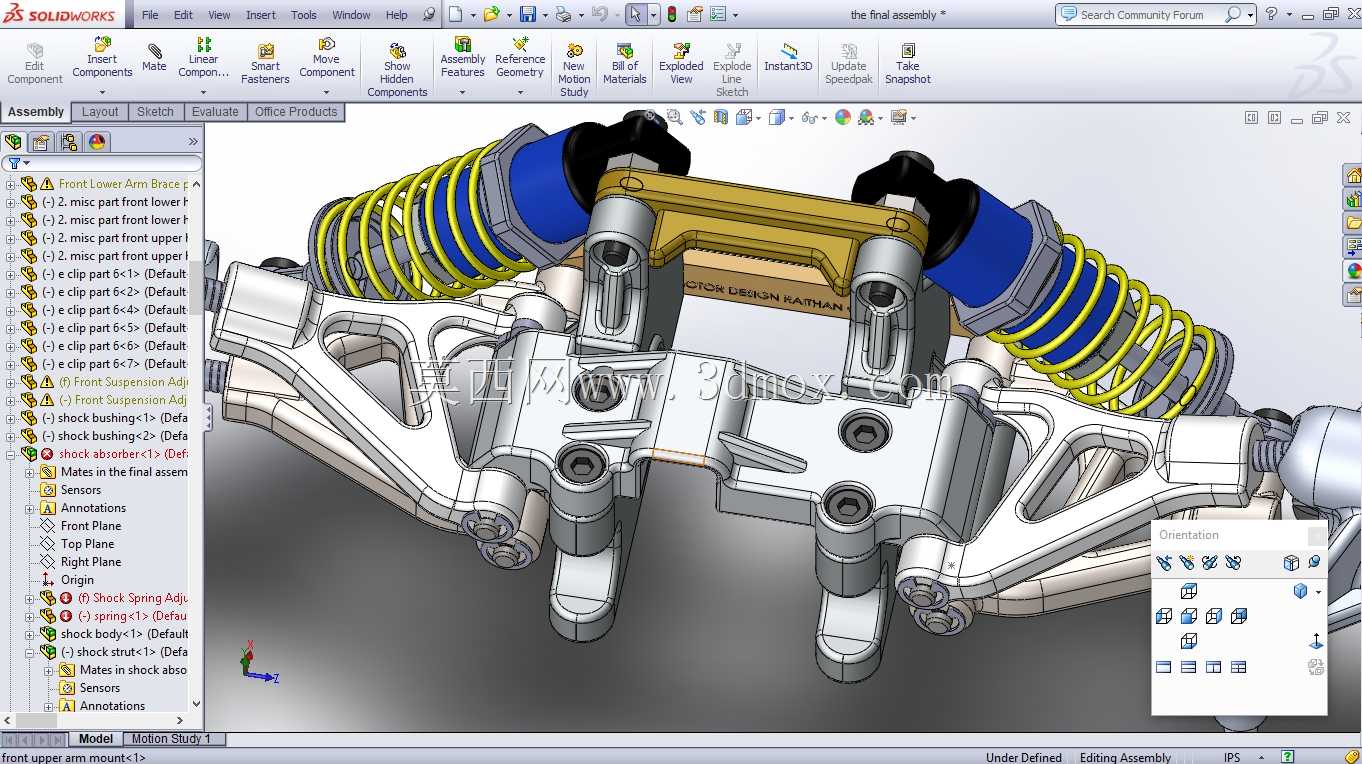Expand Mates in the final assembly node
1362x764 pixels.
[x=30, y=472]
